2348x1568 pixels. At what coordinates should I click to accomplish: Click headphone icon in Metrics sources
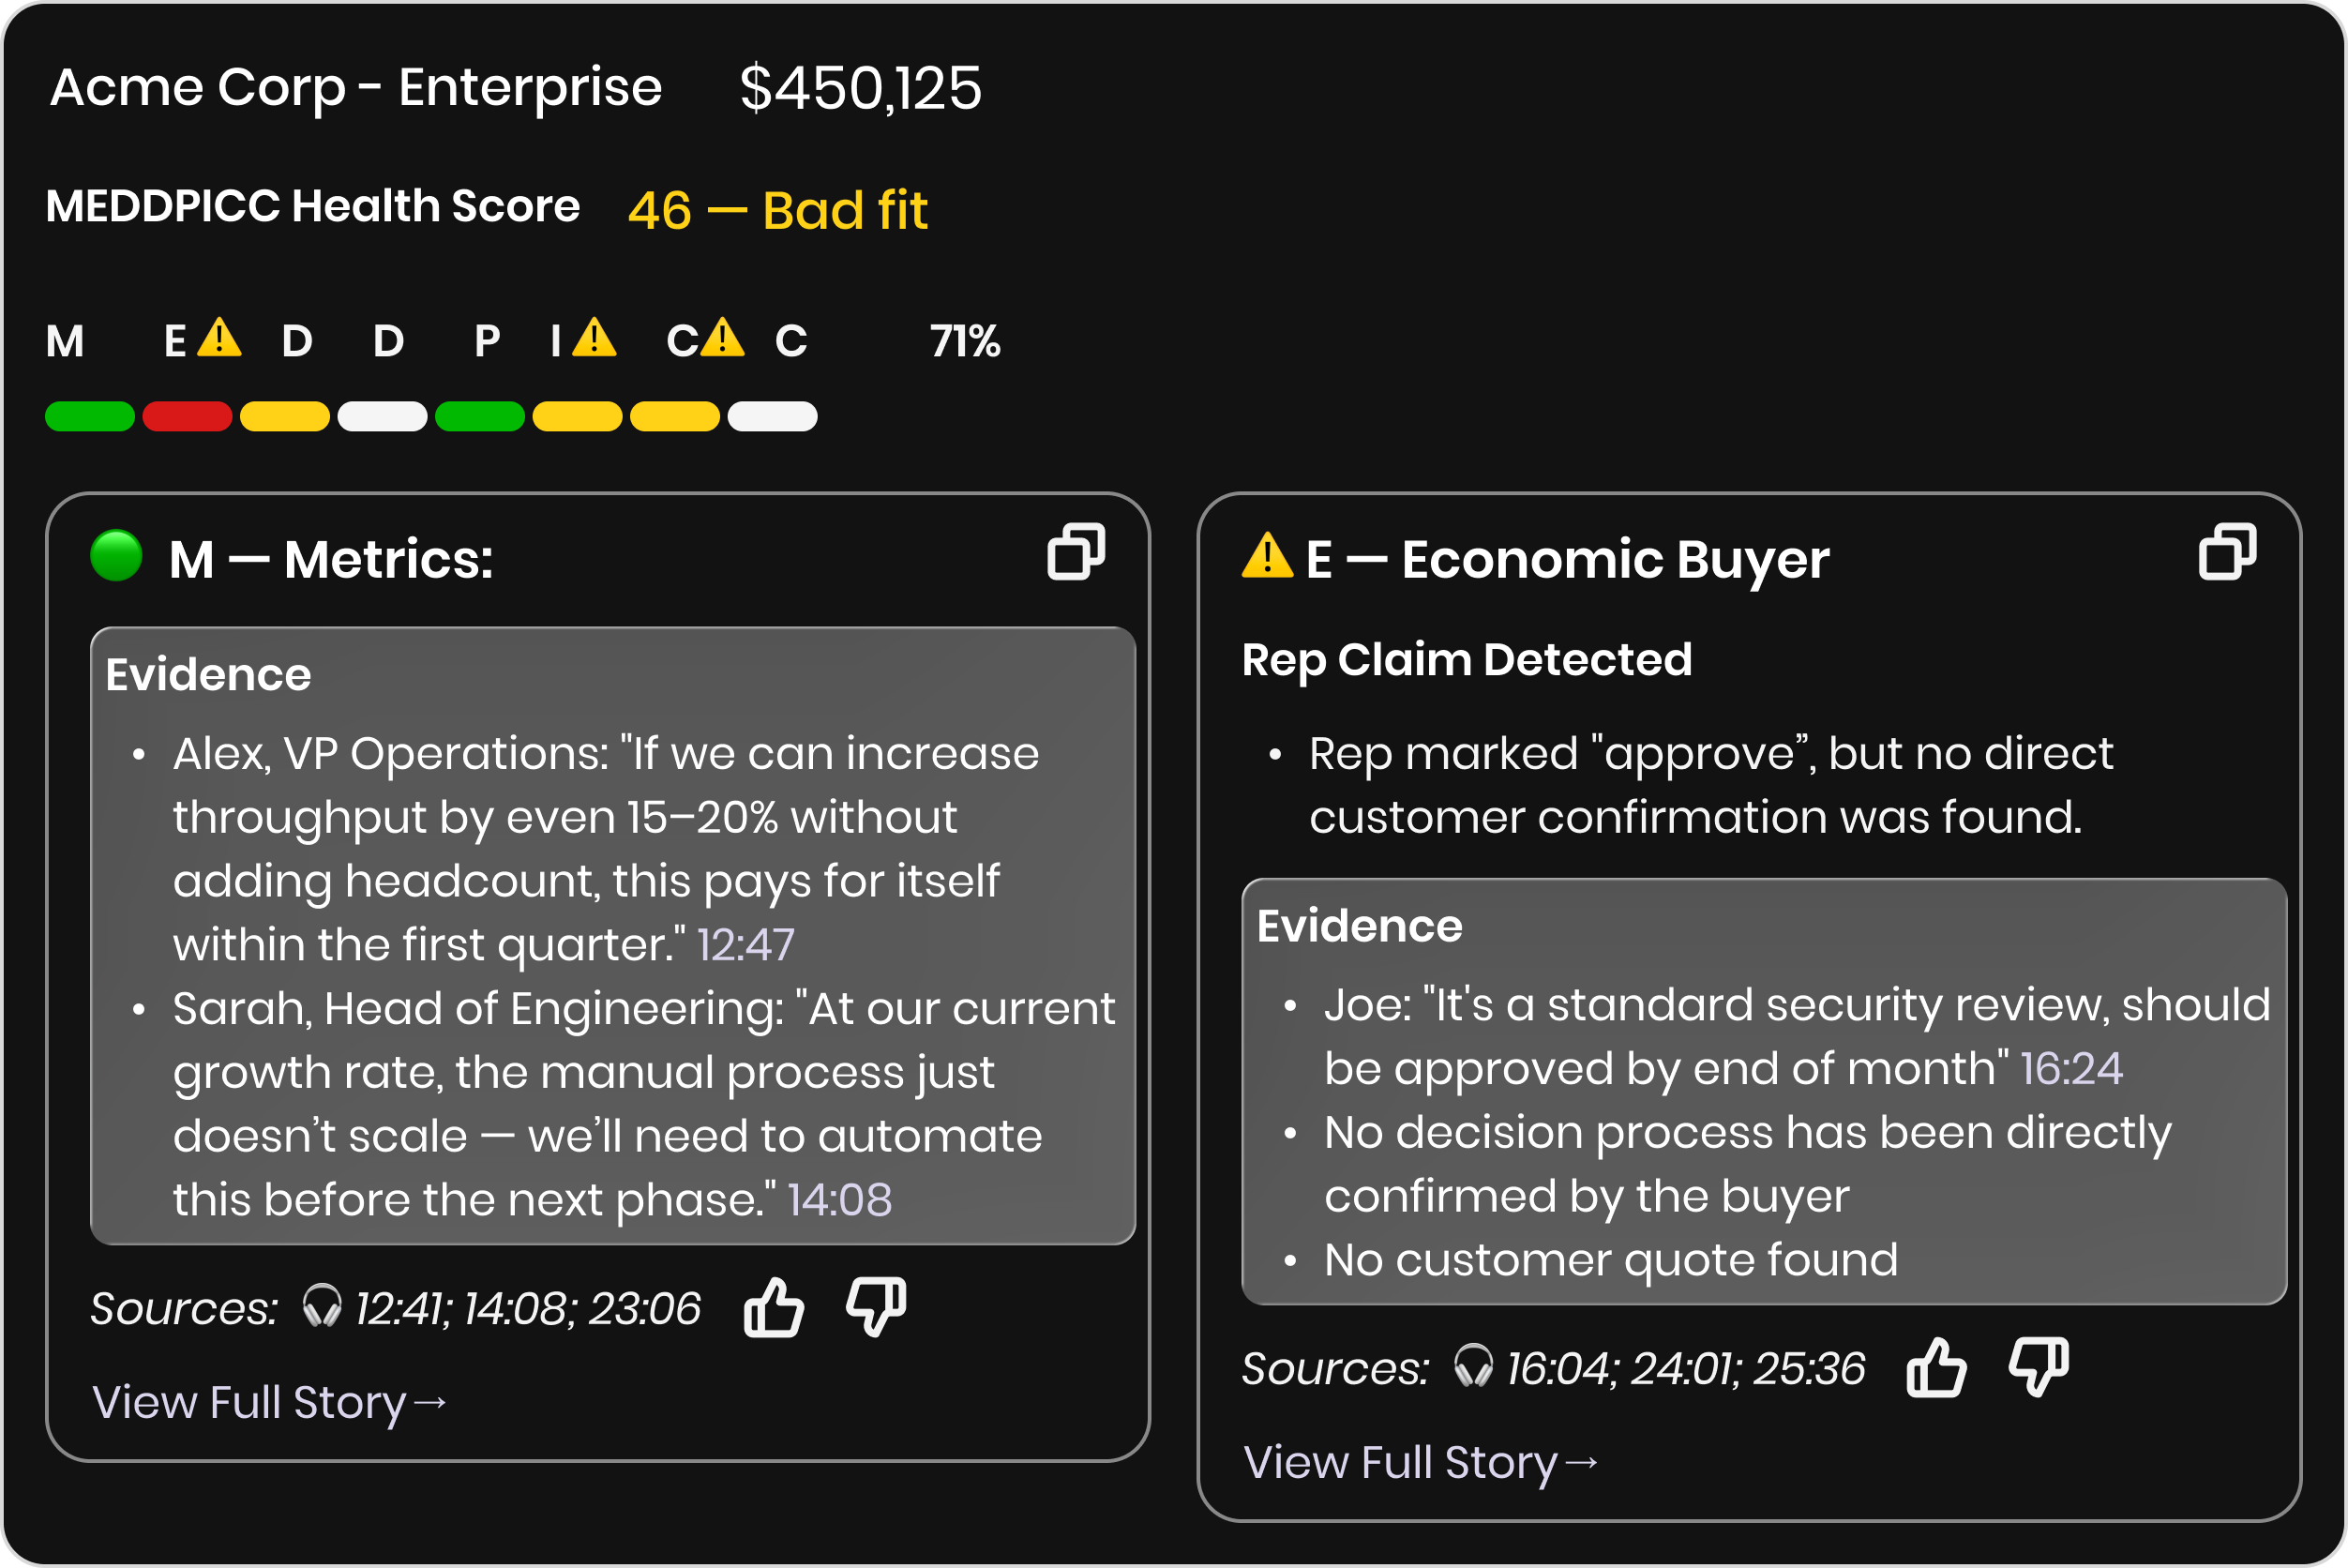(x=322, y=1305)
